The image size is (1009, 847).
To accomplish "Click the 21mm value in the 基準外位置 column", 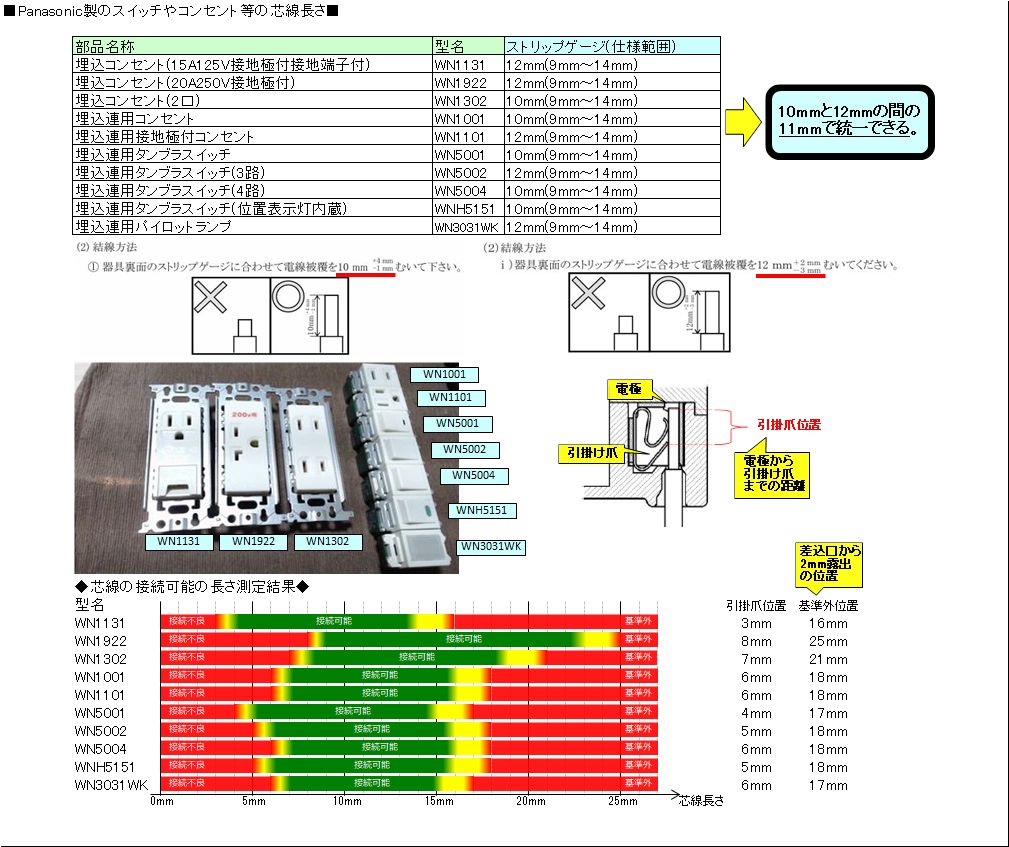I will click(828, 659).
